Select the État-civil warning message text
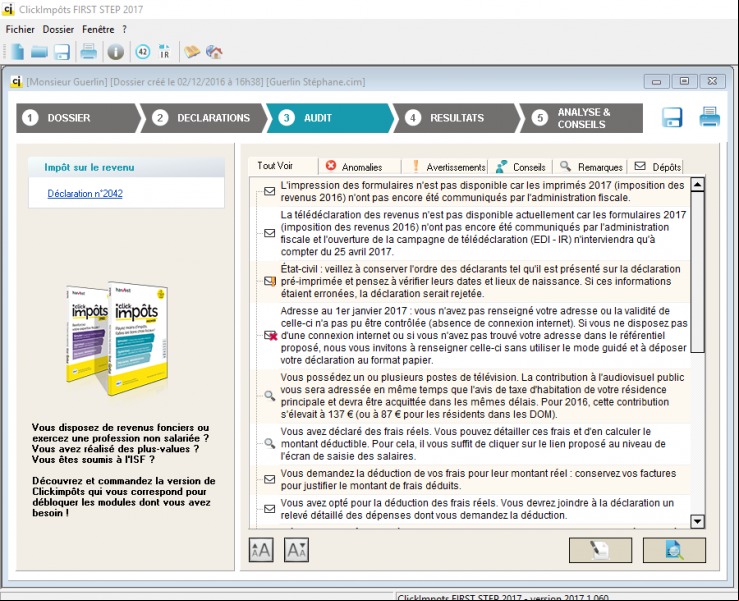The image size is (739, 601). [x=481, y=281]
